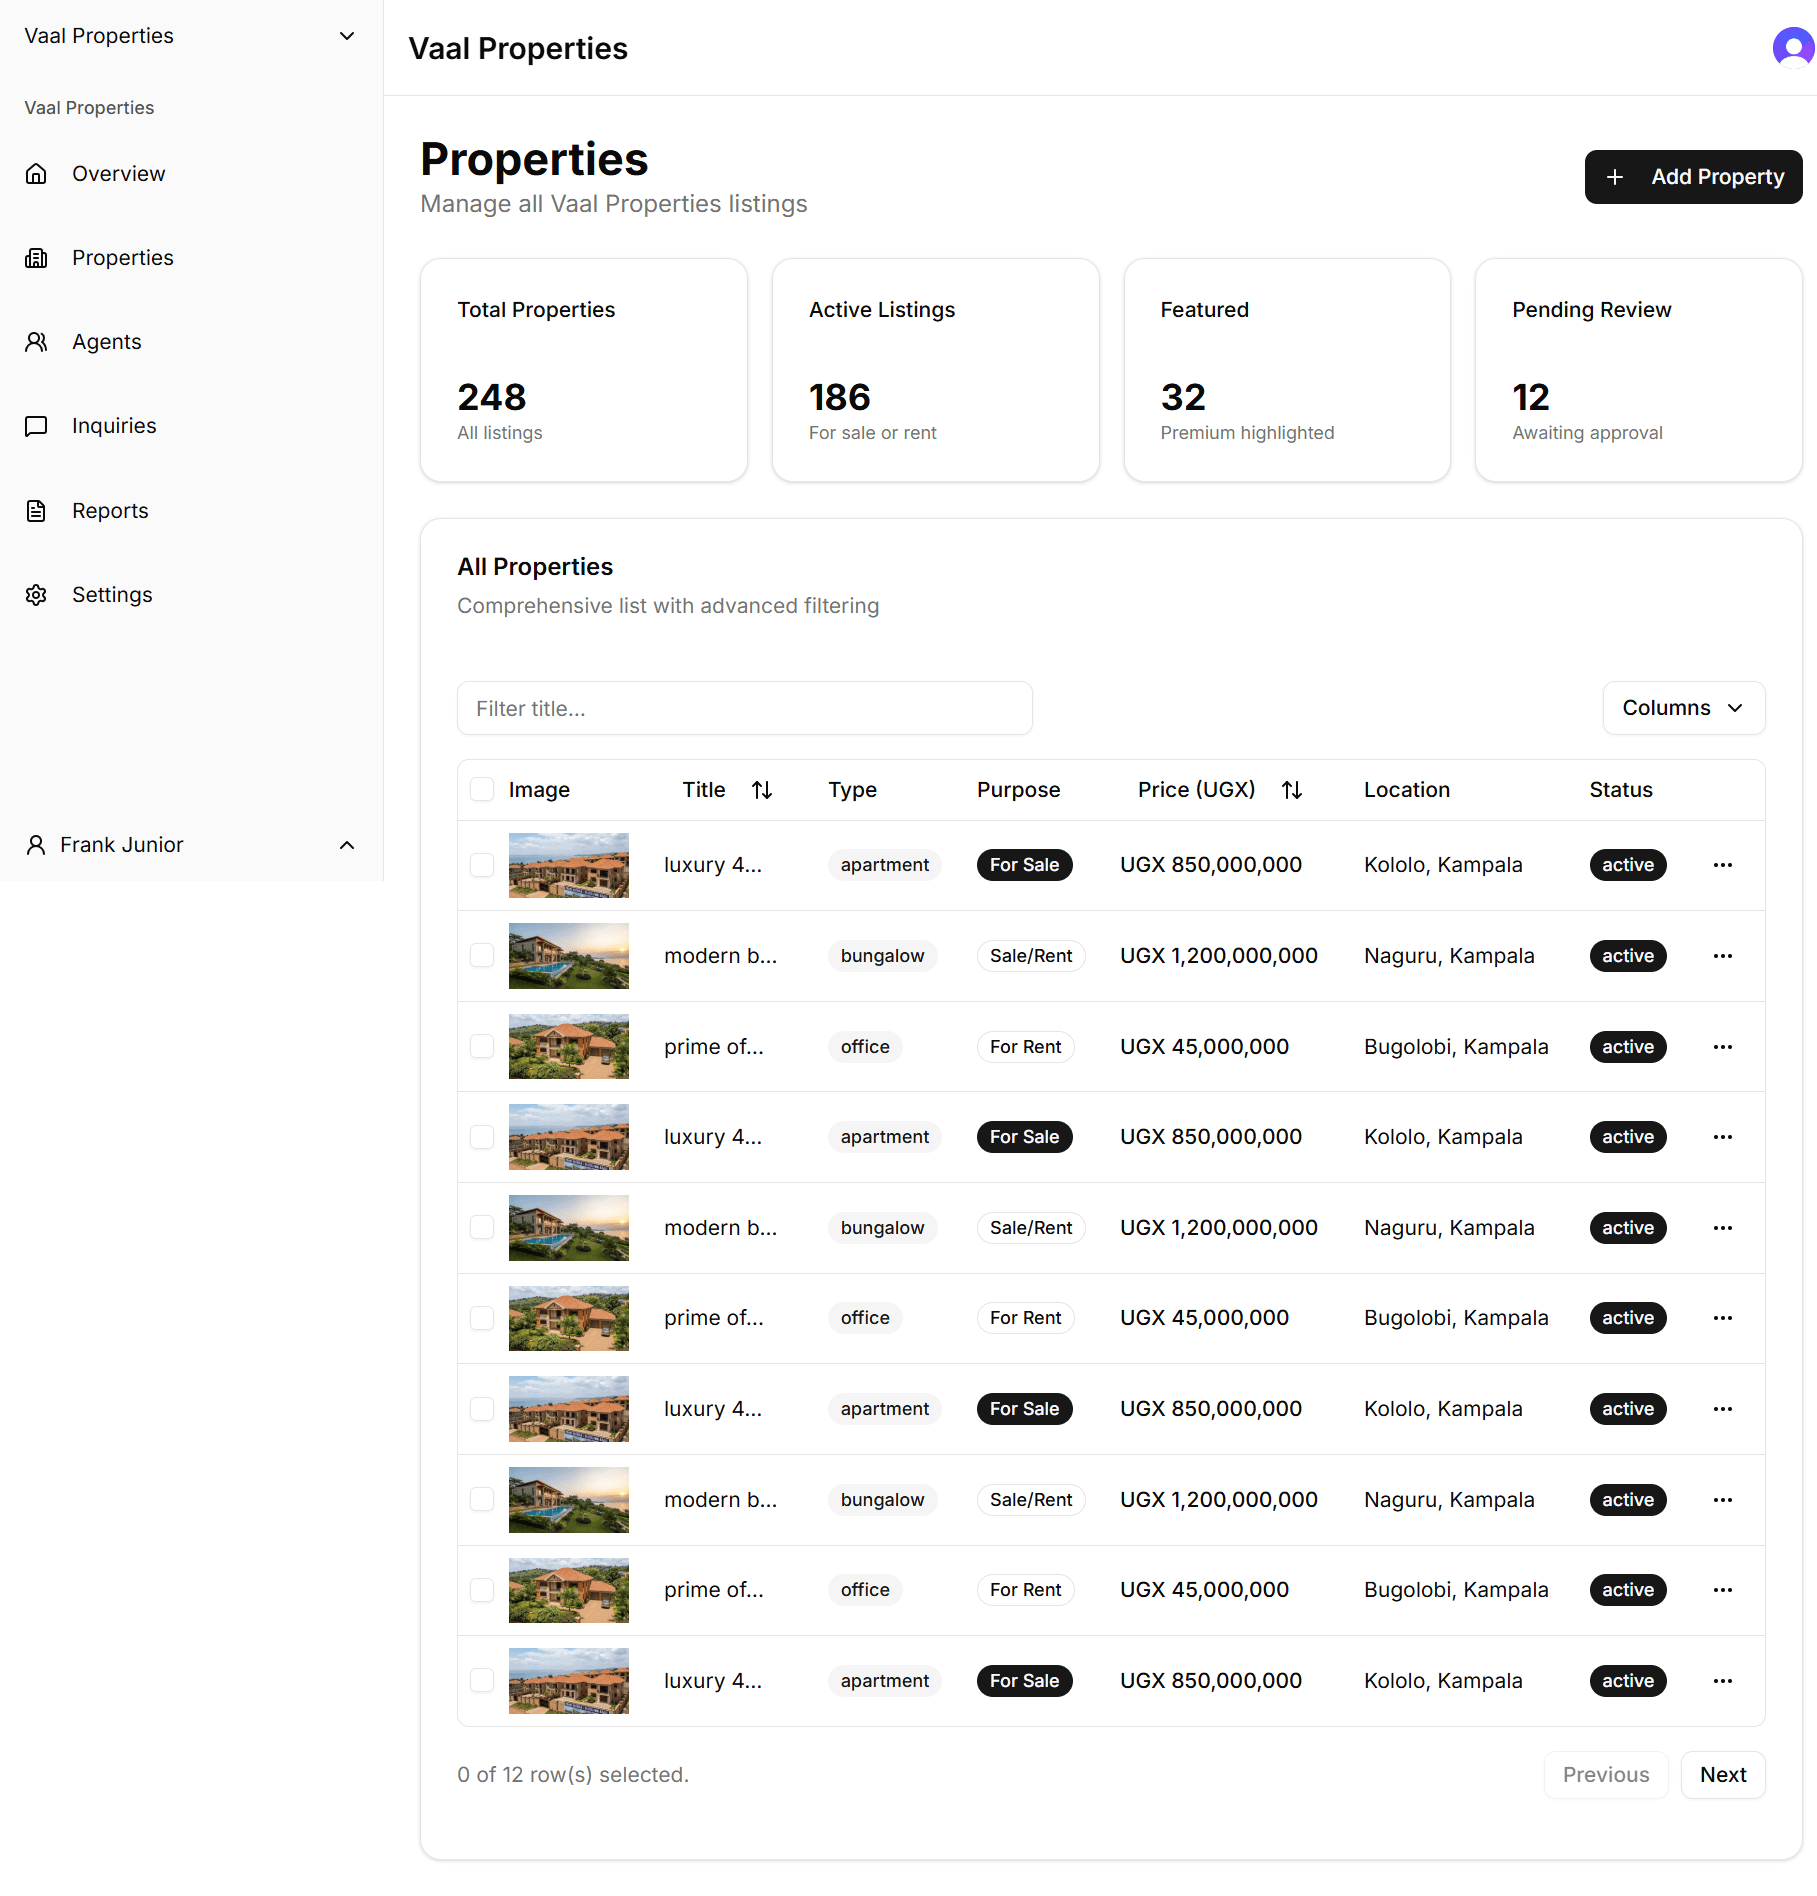
Task: Click the Filter title input field
Action: coord(745,708)
